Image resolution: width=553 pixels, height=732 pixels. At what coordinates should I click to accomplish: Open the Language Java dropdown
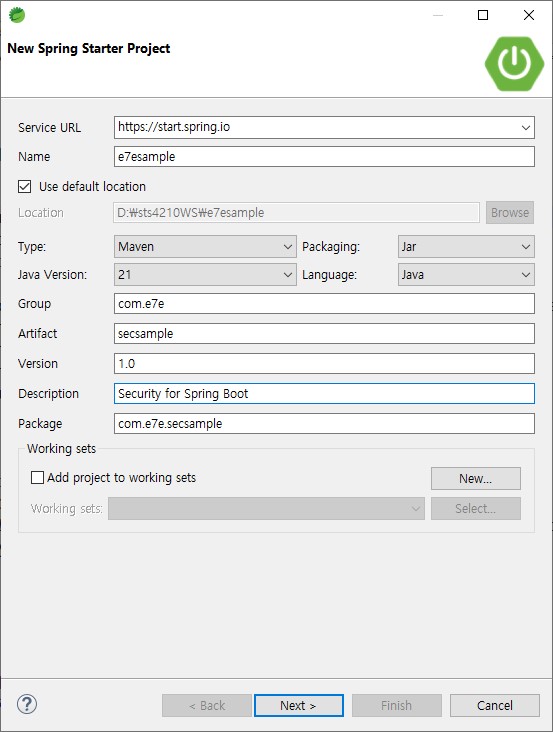pos(466,274)
